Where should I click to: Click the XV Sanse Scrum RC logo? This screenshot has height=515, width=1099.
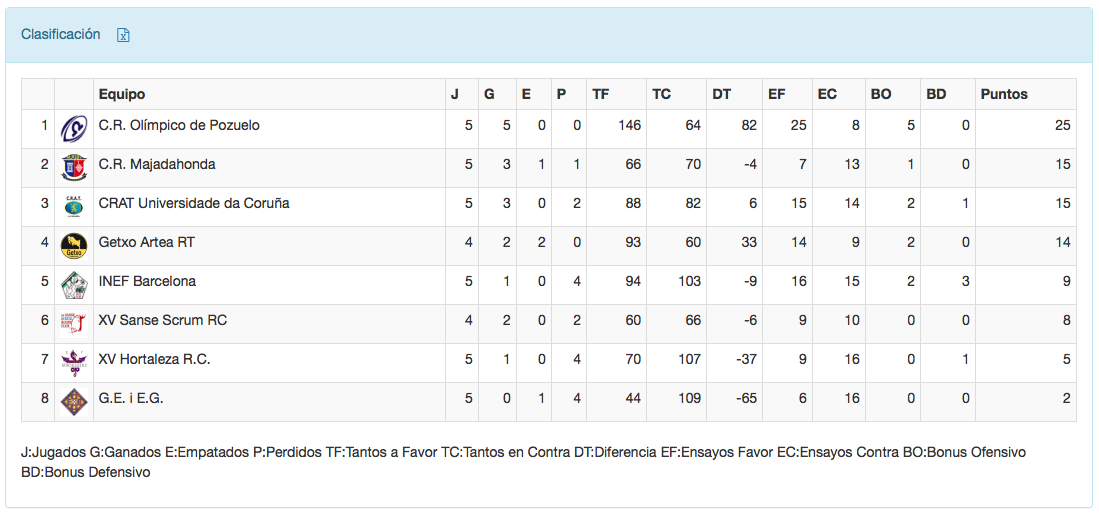74,323
